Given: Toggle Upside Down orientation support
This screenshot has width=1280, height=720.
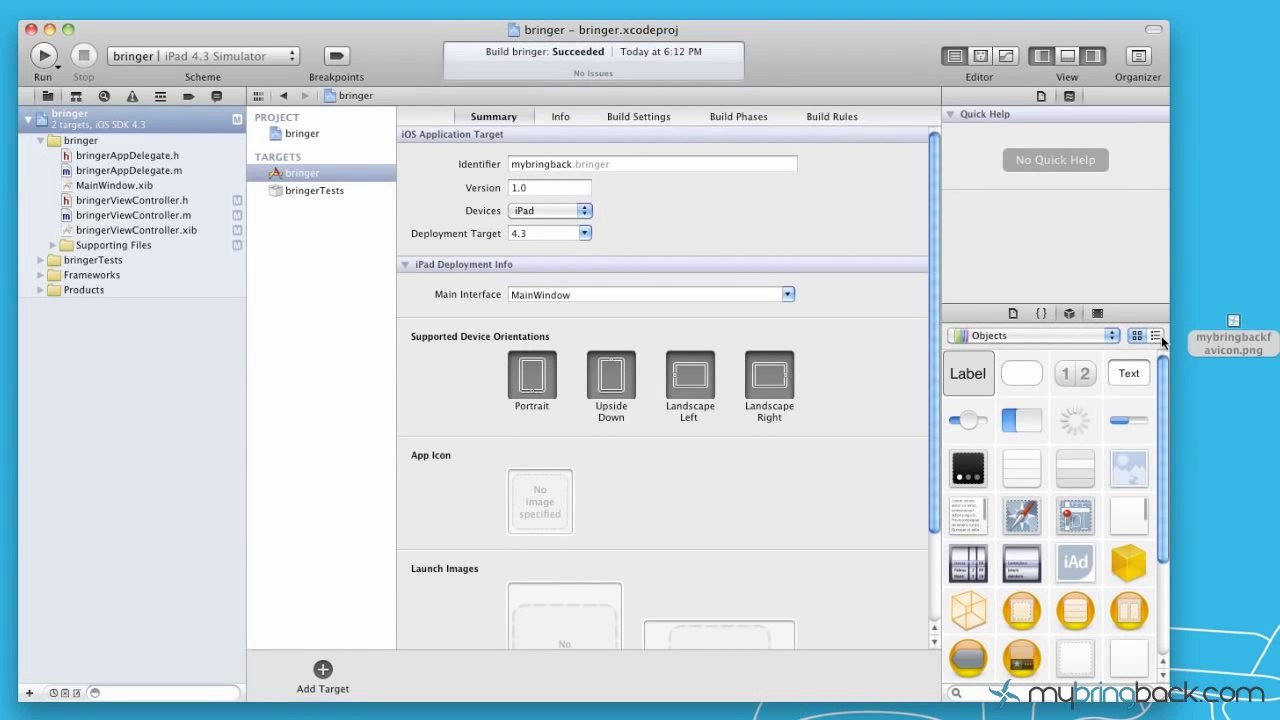Looking at the screenshot, I should pos(611,375).
